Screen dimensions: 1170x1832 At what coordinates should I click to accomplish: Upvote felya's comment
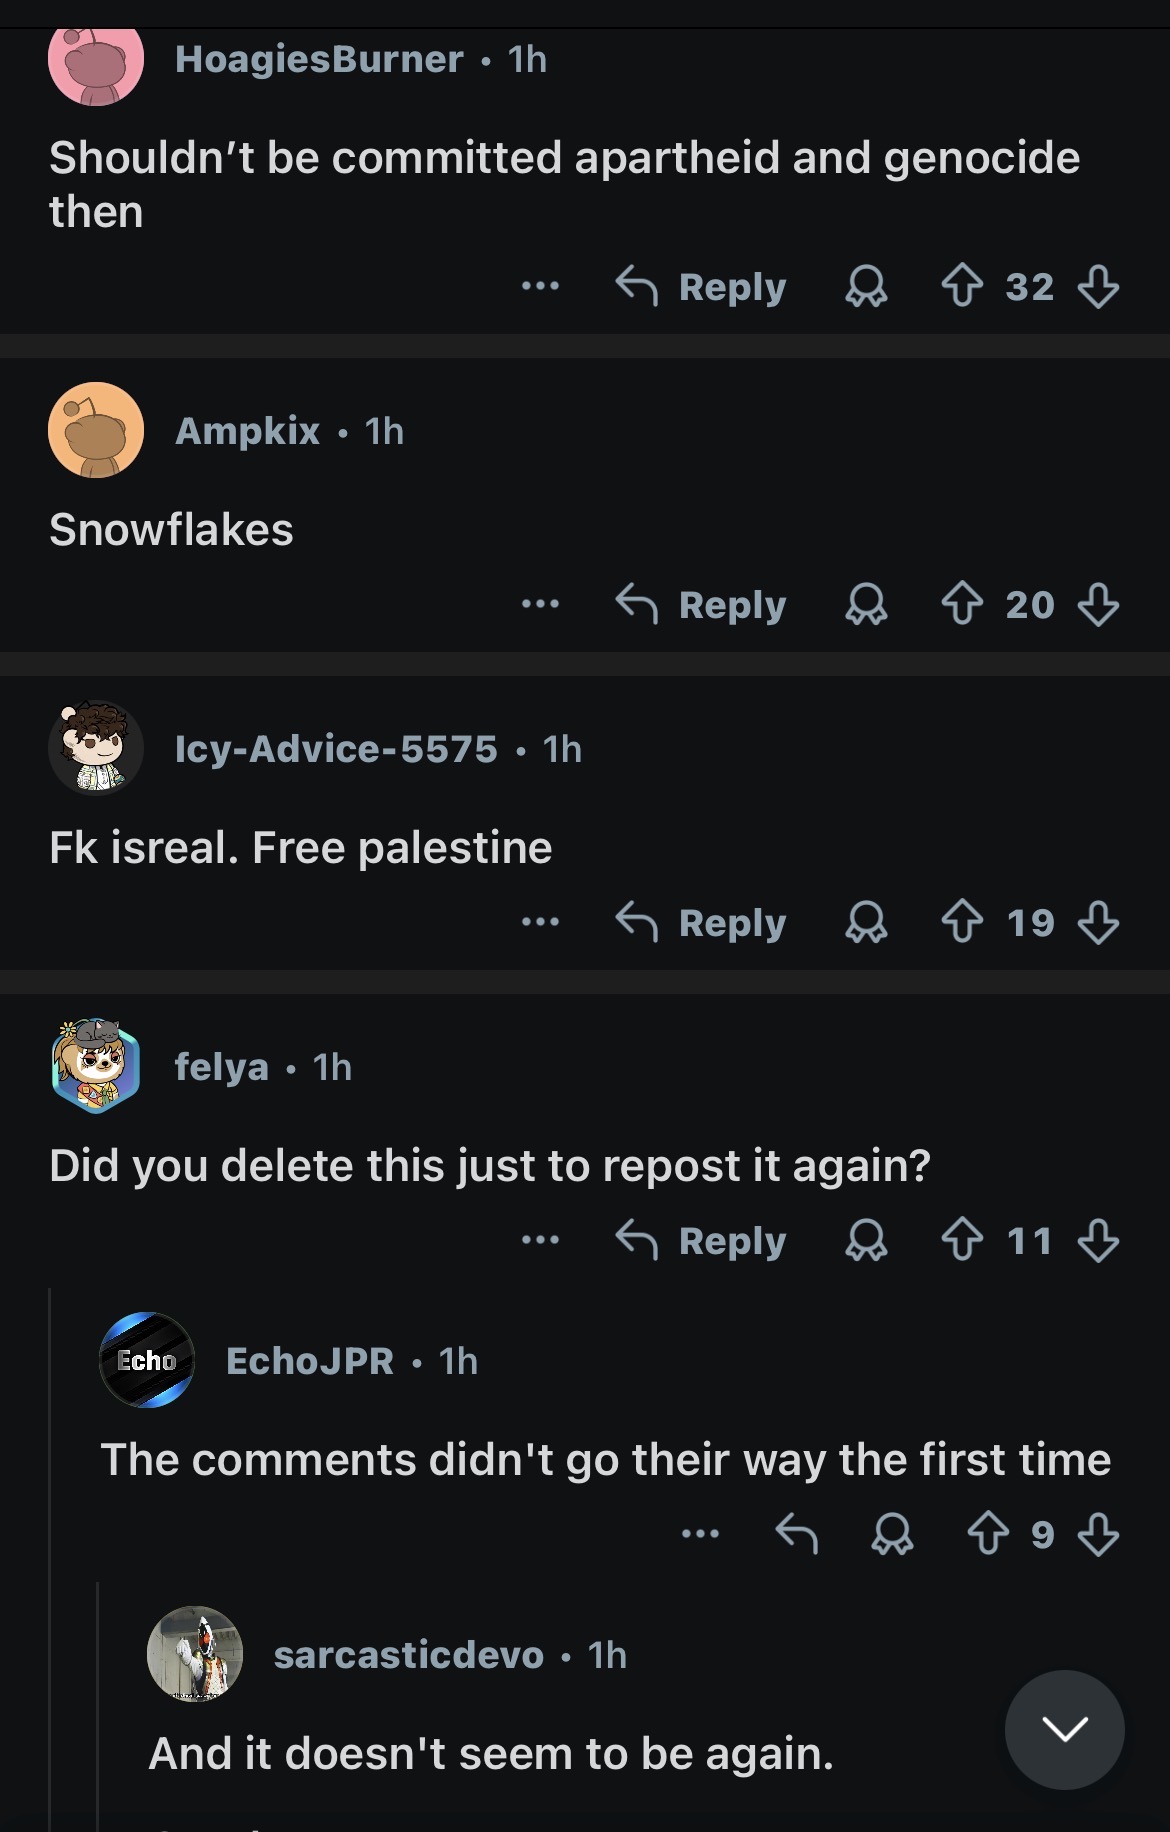coord(962,1240)
